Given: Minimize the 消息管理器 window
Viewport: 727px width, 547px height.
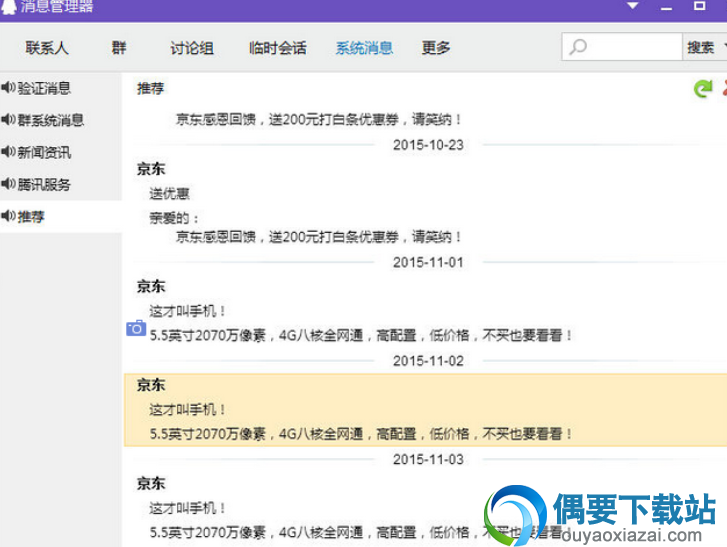Looking at the screenshot, I should coord(666,7).
